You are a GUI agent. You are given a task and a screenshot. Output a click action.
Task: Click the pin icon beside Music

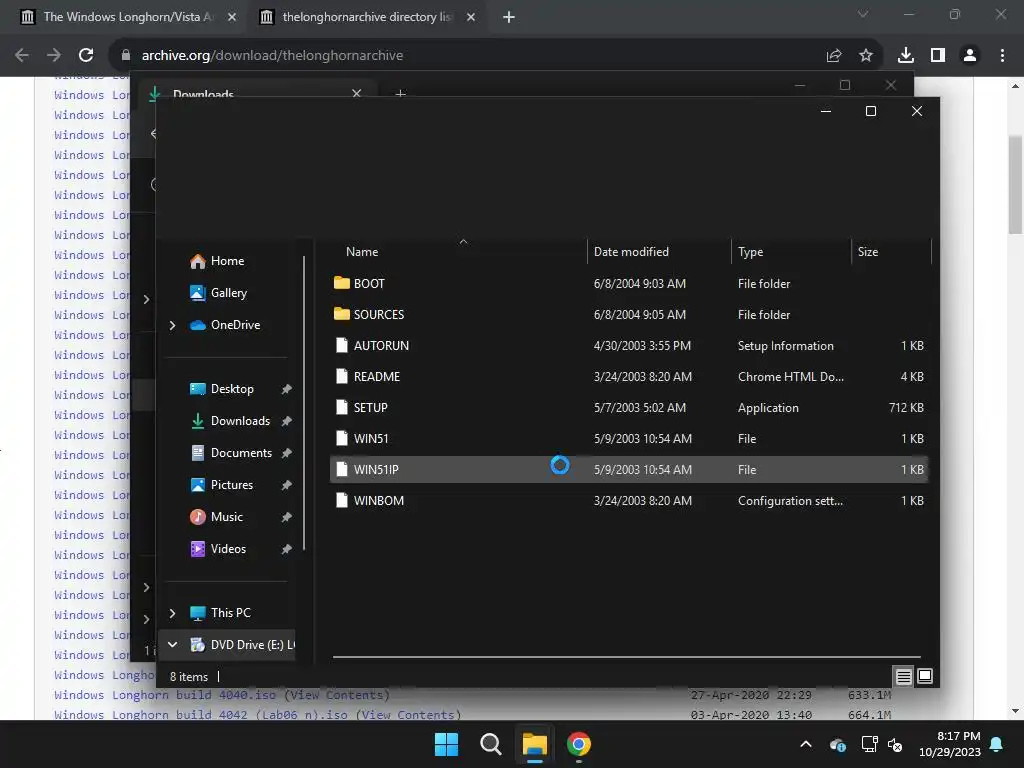coord(286,517)
